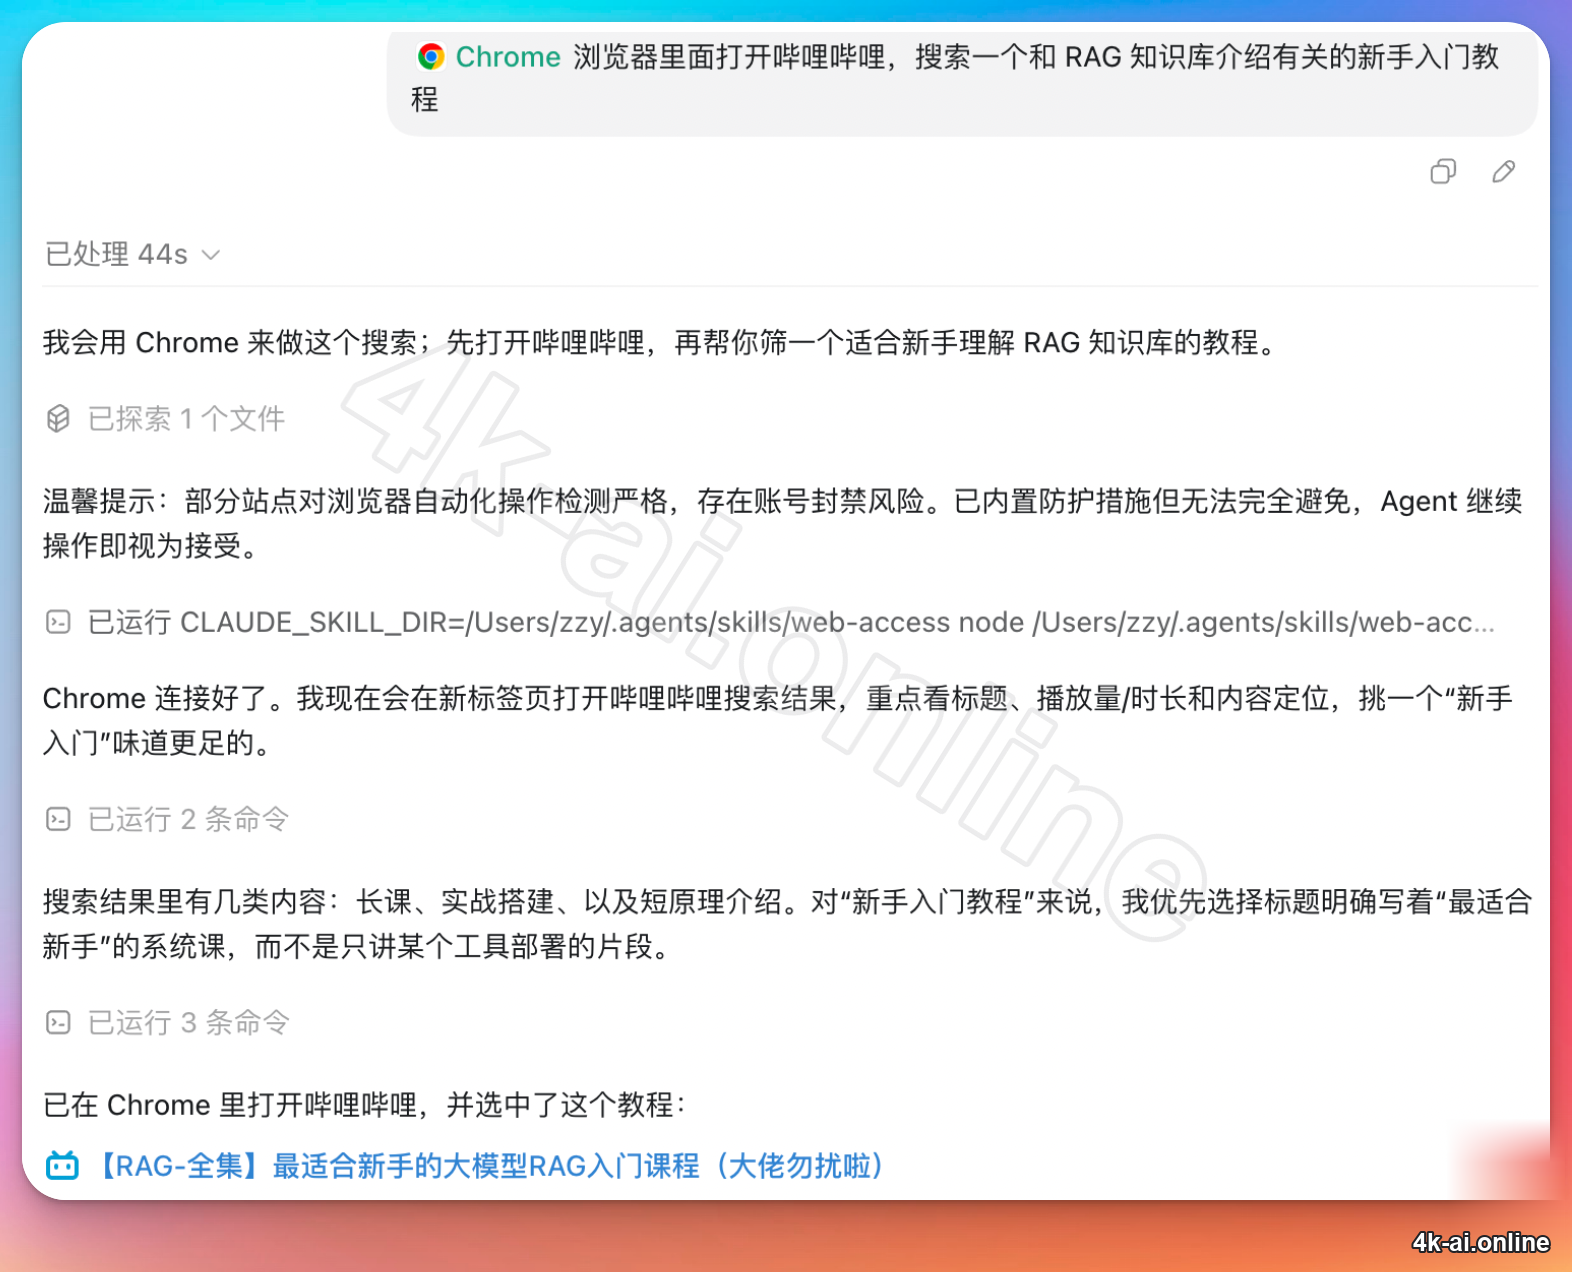The width and height of the screenshot is (1572, 1272).
Task: Click the '已处理 44s' status text
Action: coord(116,254)
